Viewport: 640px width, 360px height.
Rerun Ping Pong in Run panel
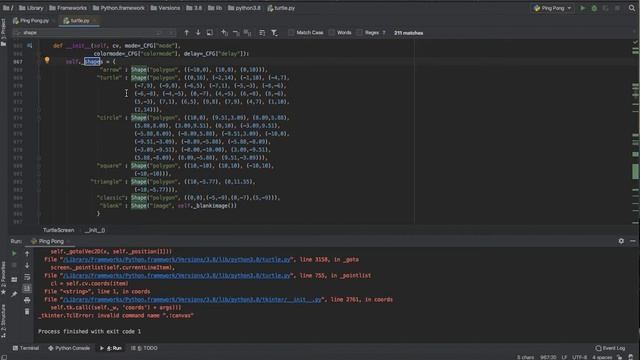click(x=14, y=253)
